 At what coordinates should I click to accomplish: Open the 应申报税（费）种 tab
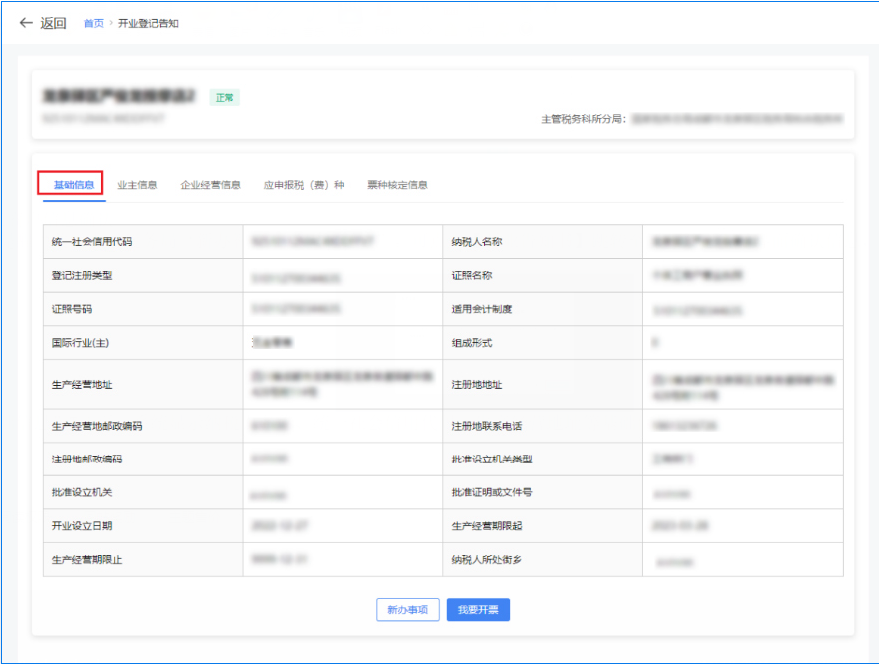point(303,185)
